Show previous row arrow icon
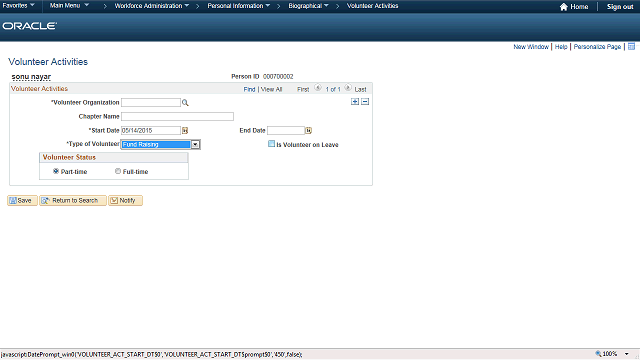The height and width of the screenshot is (360, 640). (x=318, y=88)
